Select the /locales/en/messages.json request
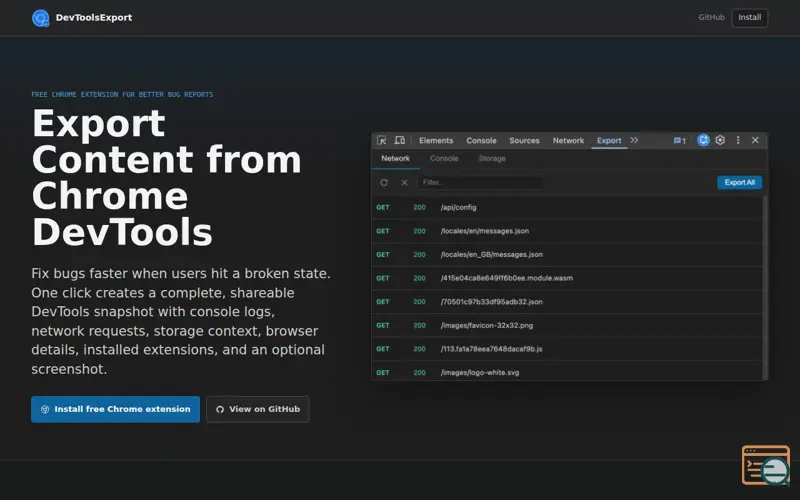 pyautogui.click(x=567, y=231)
